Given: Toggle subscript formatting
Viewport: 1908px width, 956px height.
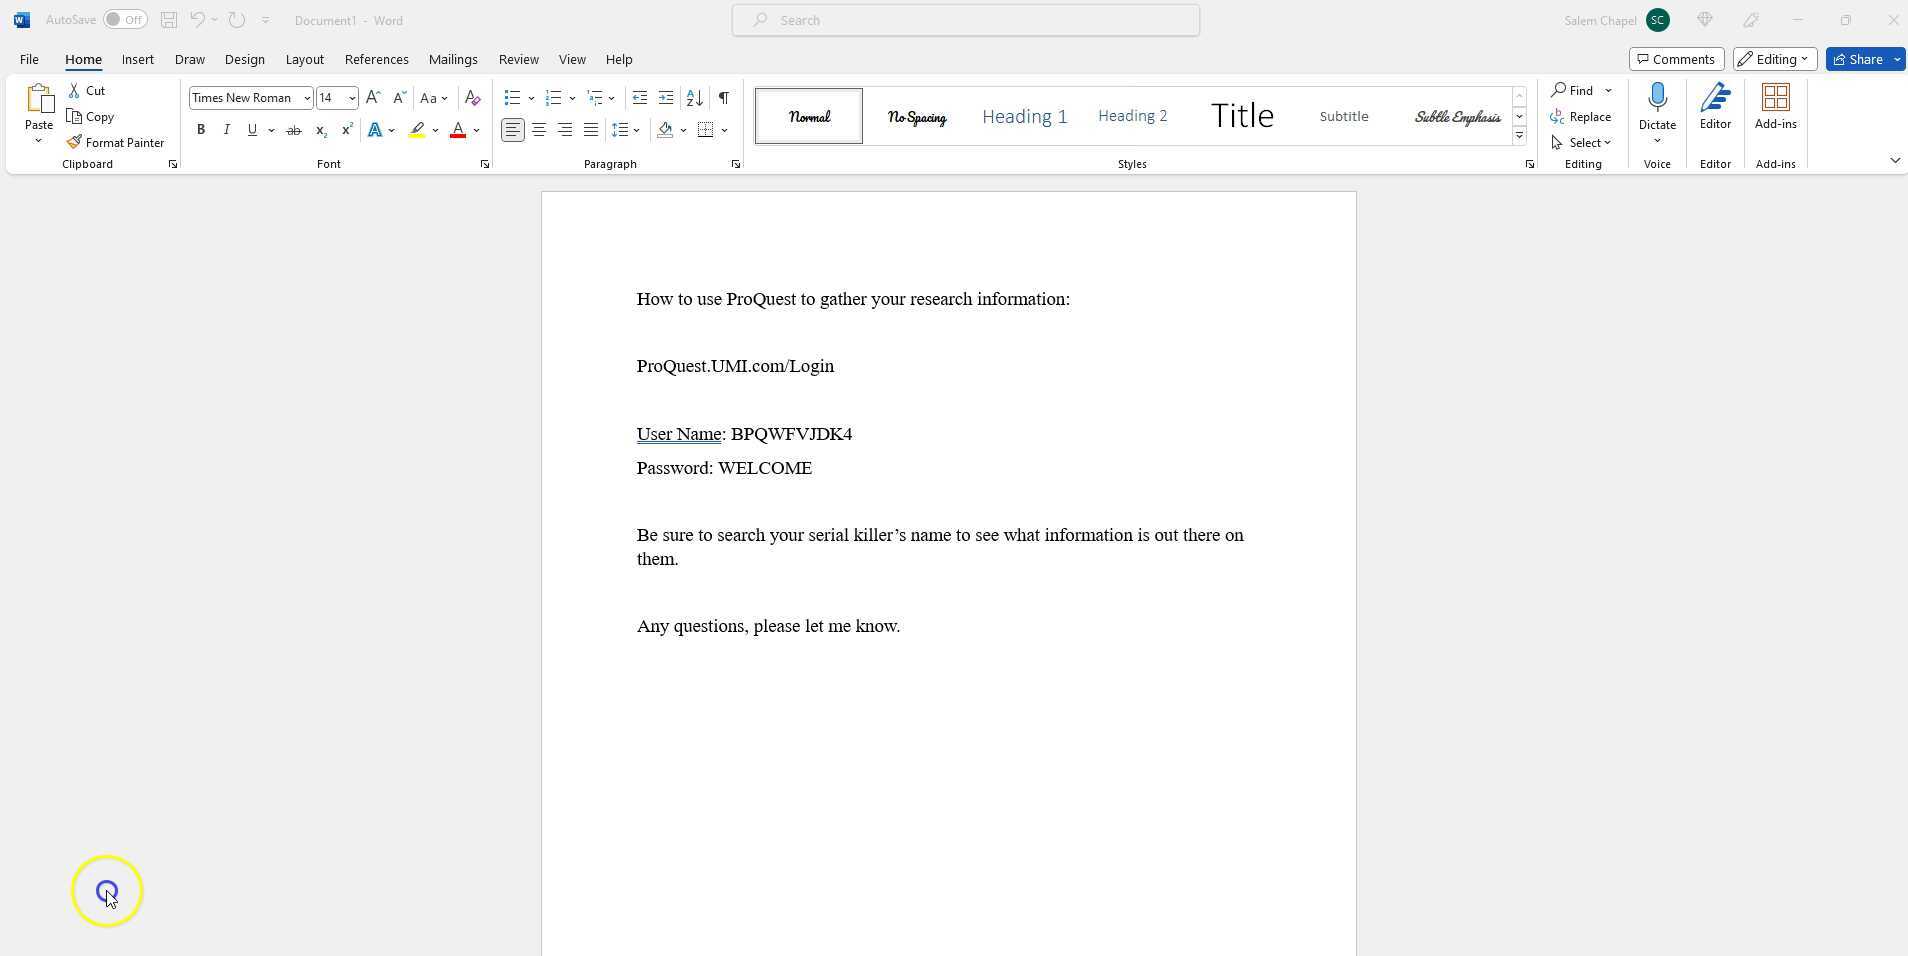Looking at the screenshot, I should [x=320, y=129].
